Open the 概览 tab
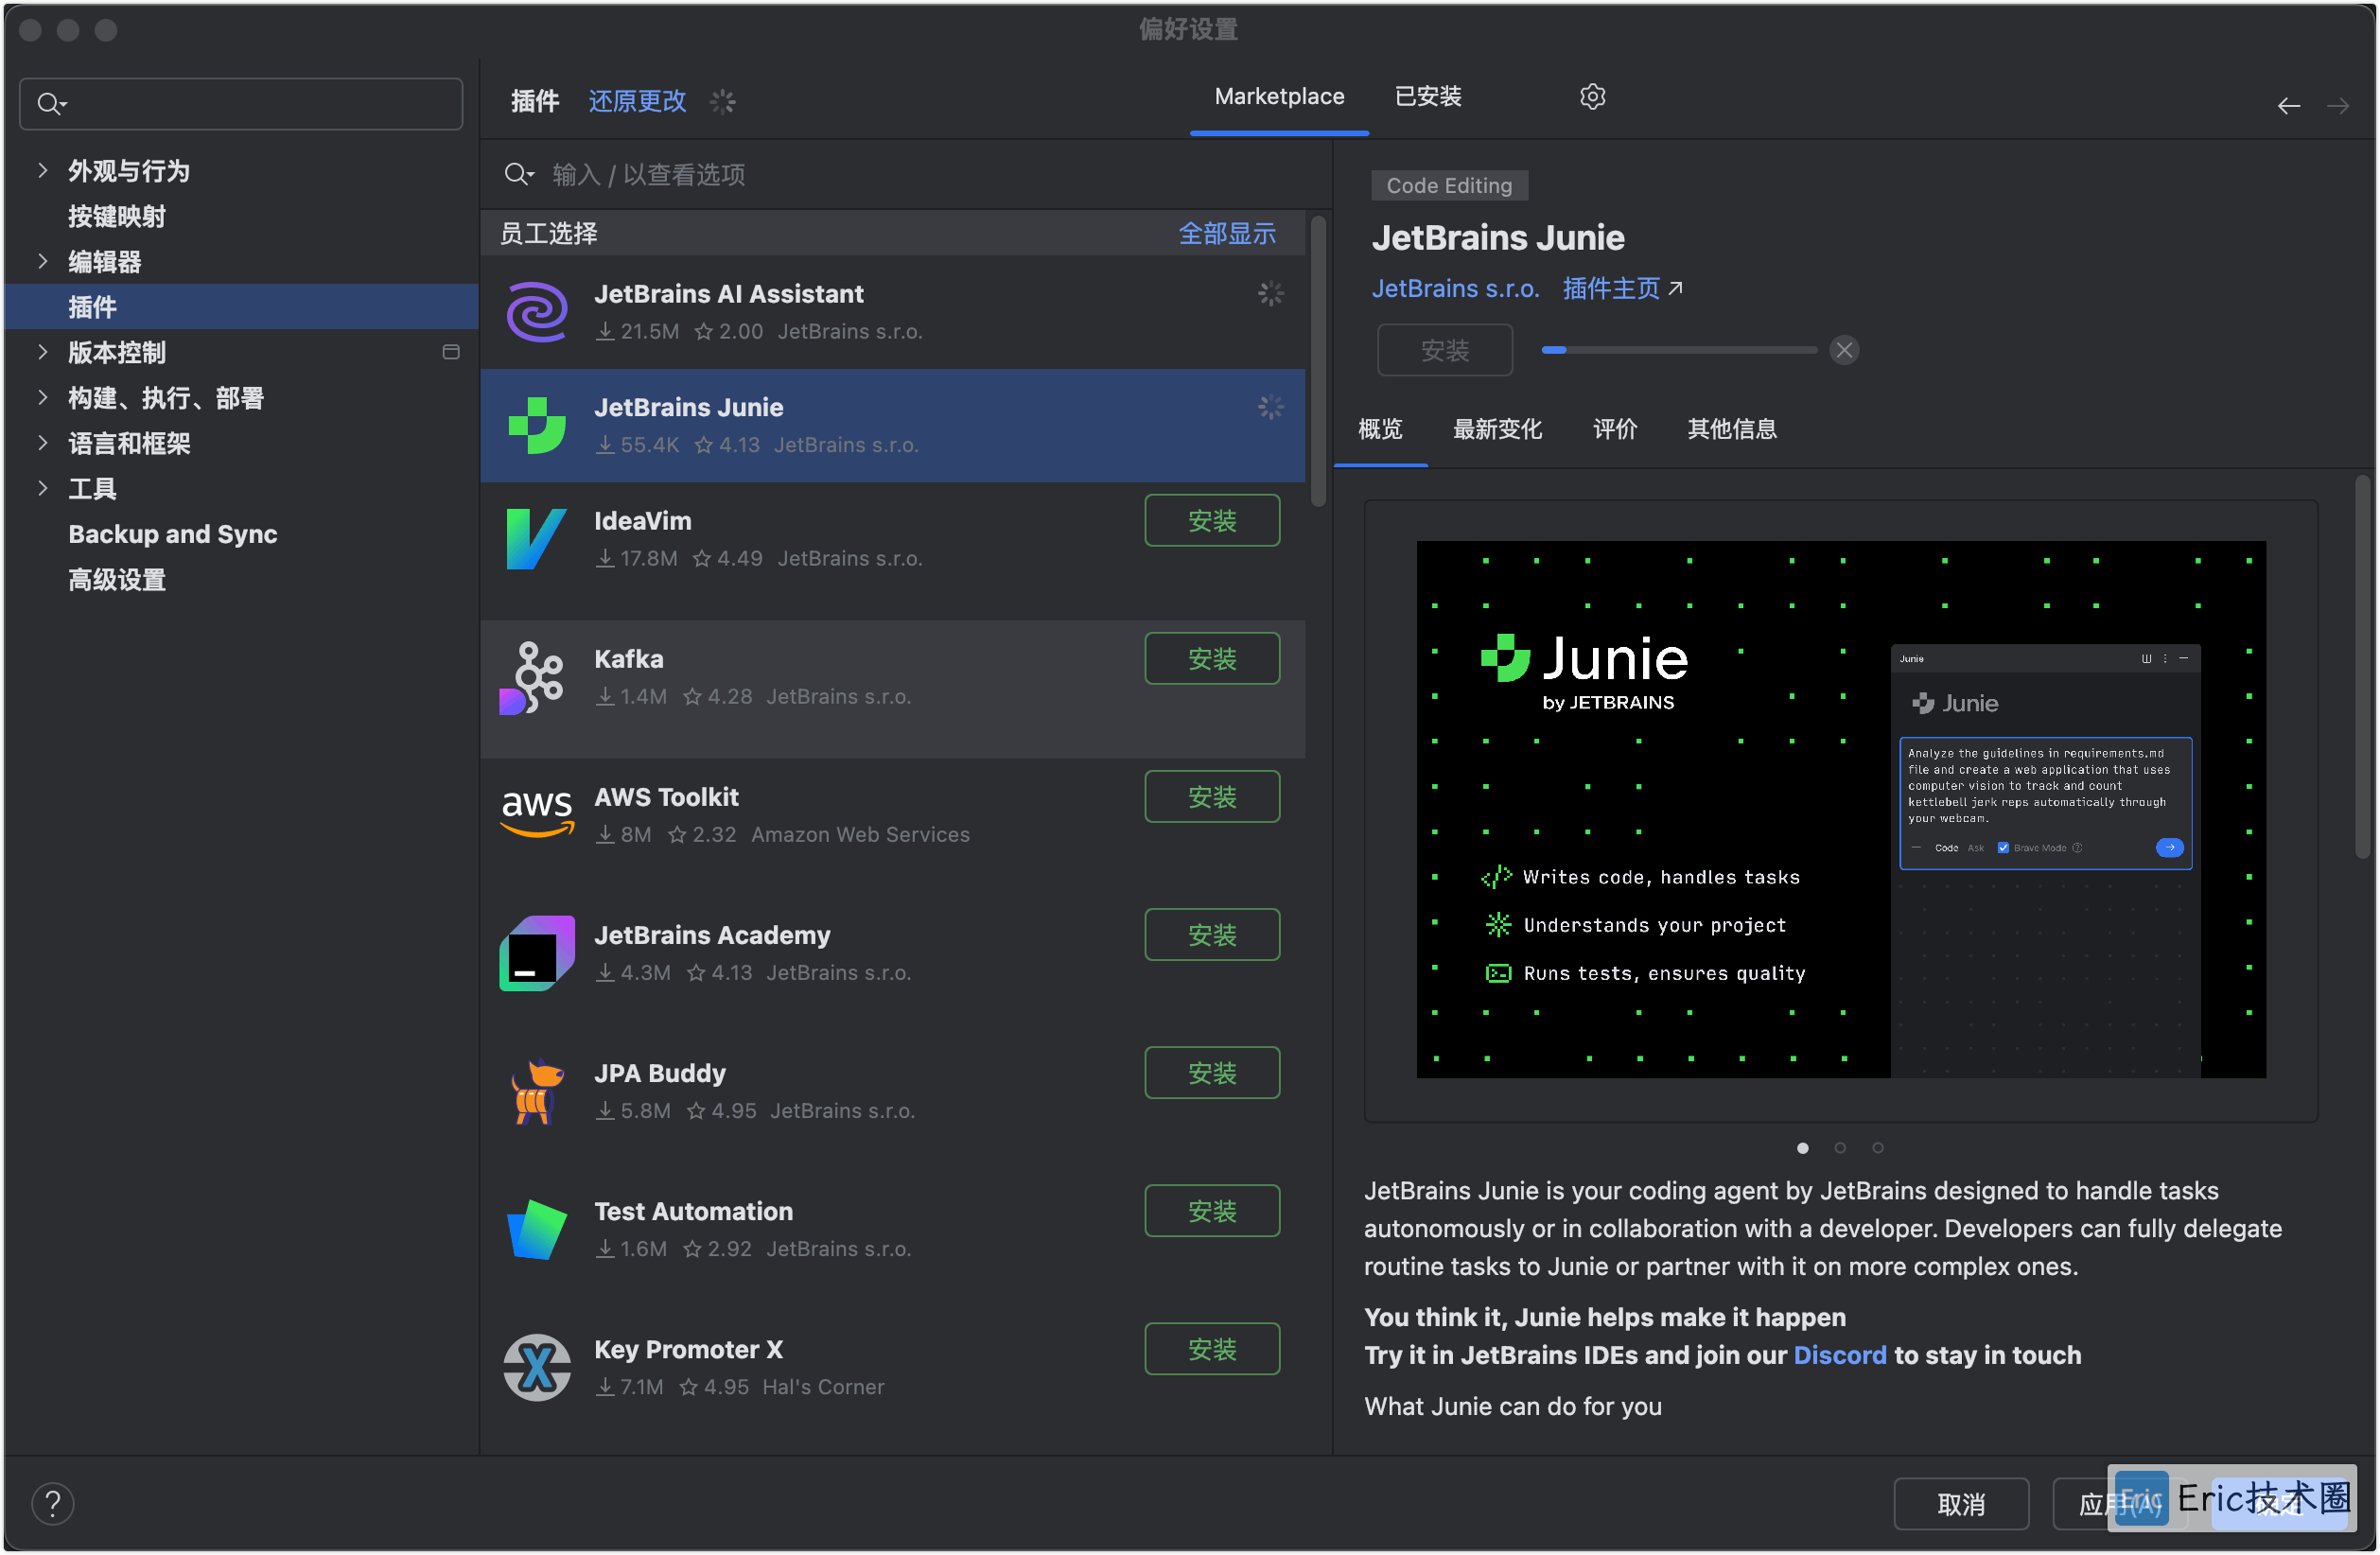 1380,429
